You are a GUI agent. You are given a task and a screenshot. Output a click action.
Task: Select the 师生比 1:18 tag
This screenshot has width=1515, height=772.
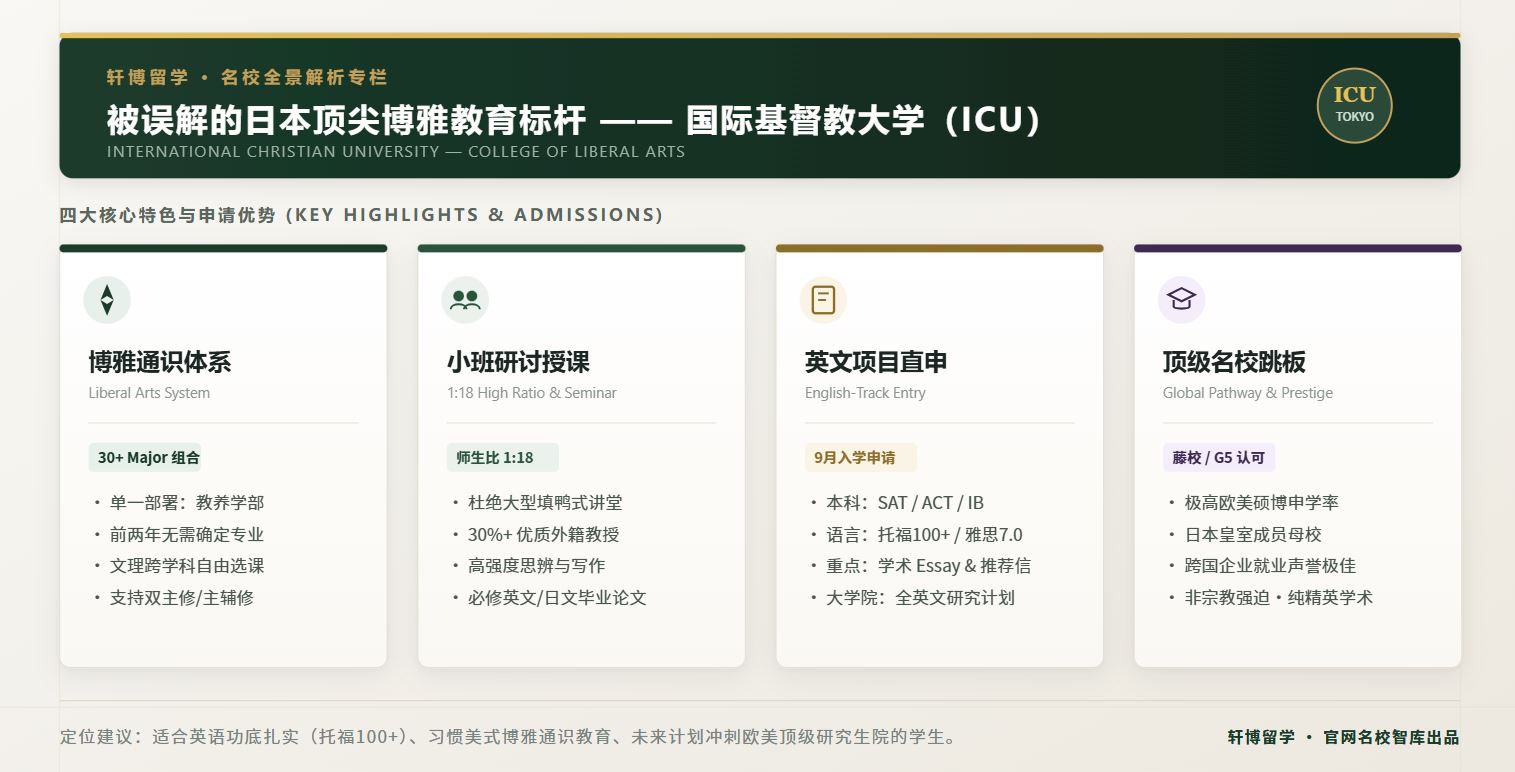click(502, 458)
